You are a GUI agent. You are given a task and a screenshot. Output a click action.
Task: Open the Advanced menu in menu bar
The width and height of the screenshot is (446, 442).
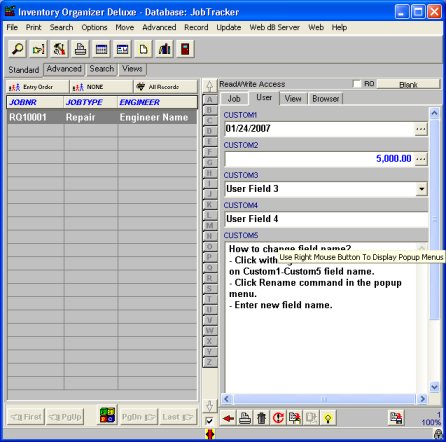(159, 27)
